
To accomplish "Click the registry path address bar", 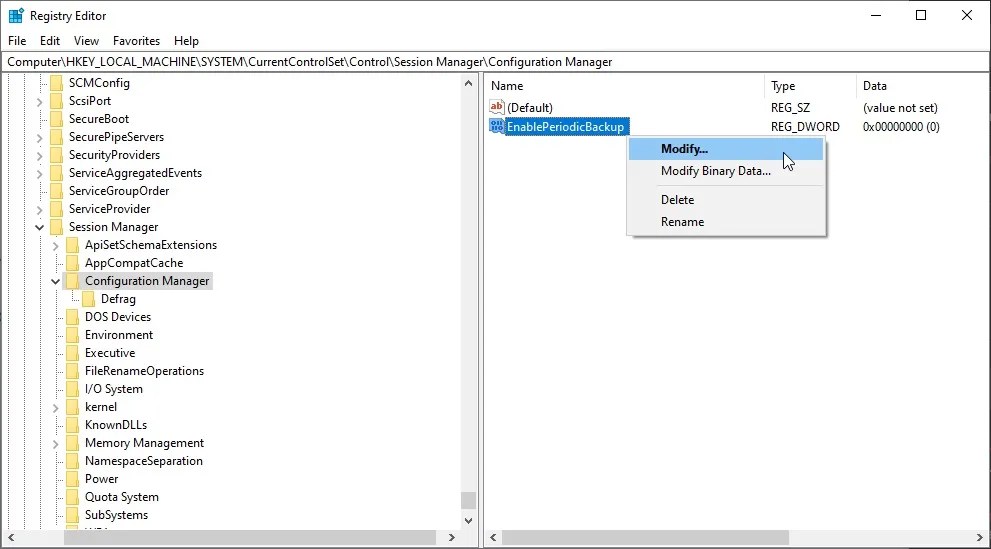I will [x=494, y=62].
